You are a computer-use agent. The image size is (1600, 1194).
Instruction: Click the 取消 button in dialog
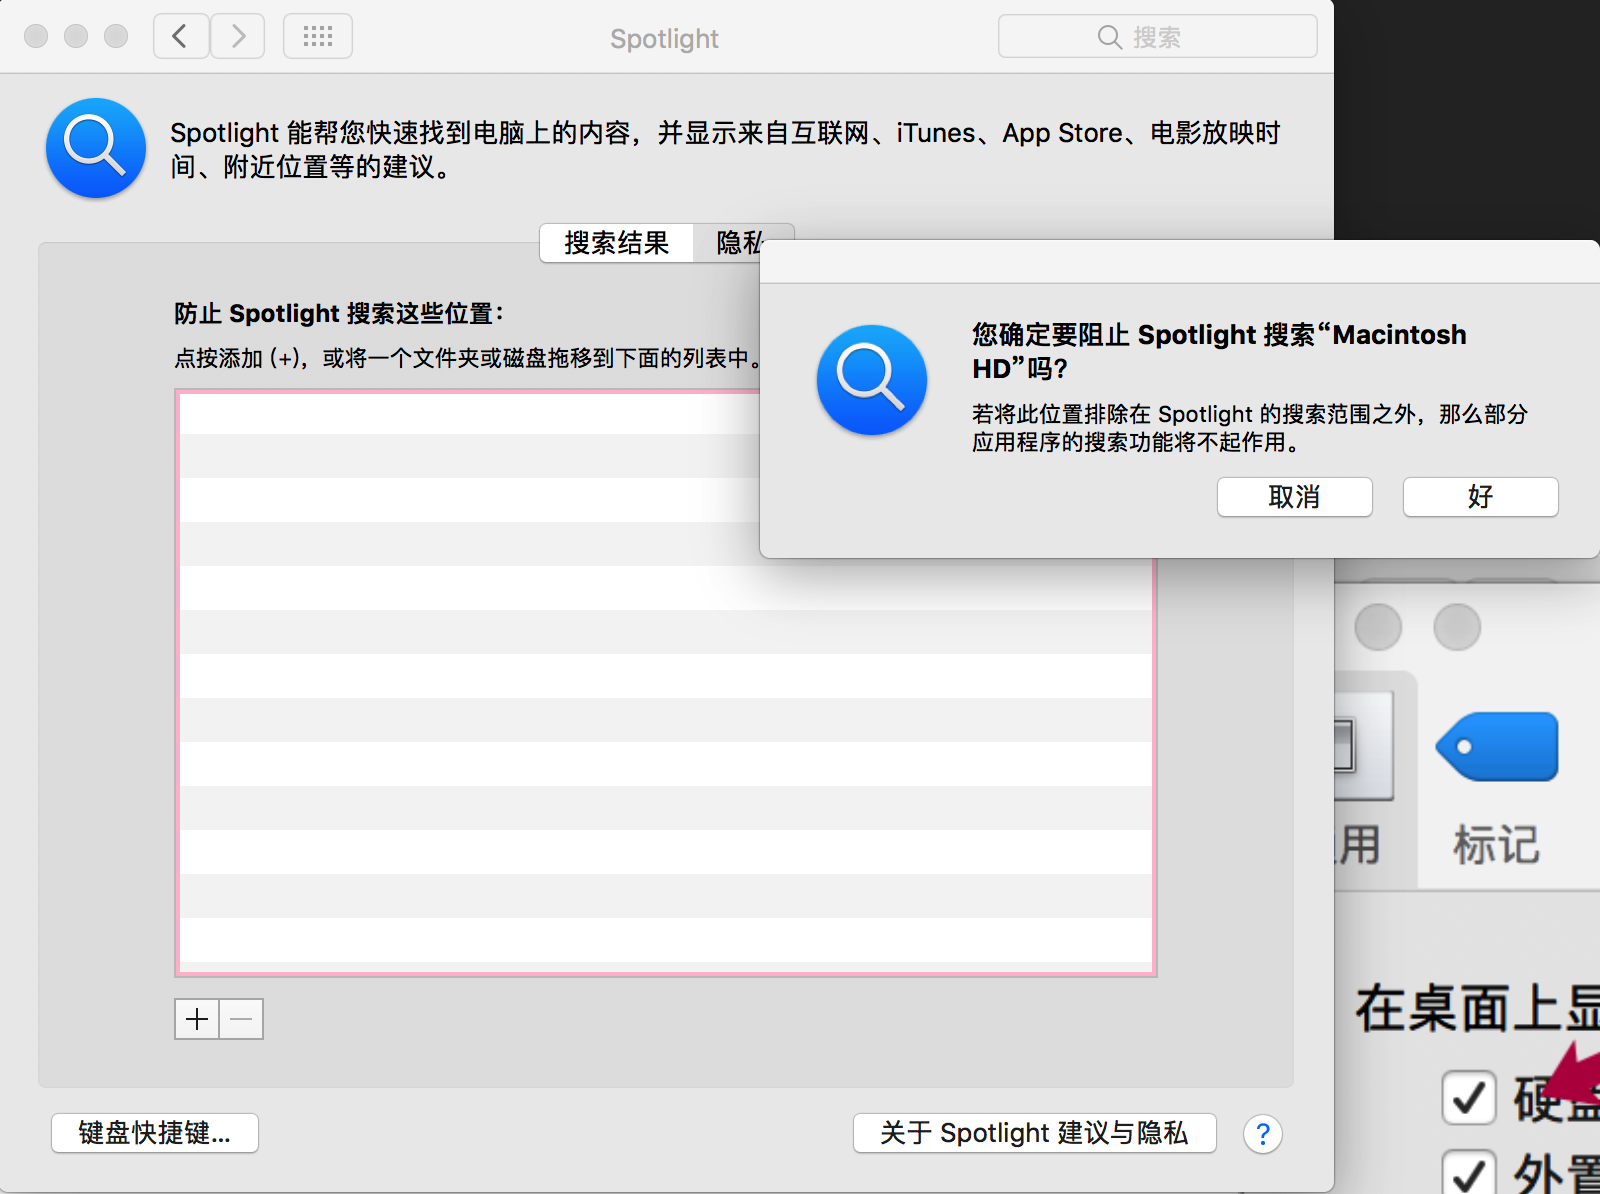(x=1294, y=497)
